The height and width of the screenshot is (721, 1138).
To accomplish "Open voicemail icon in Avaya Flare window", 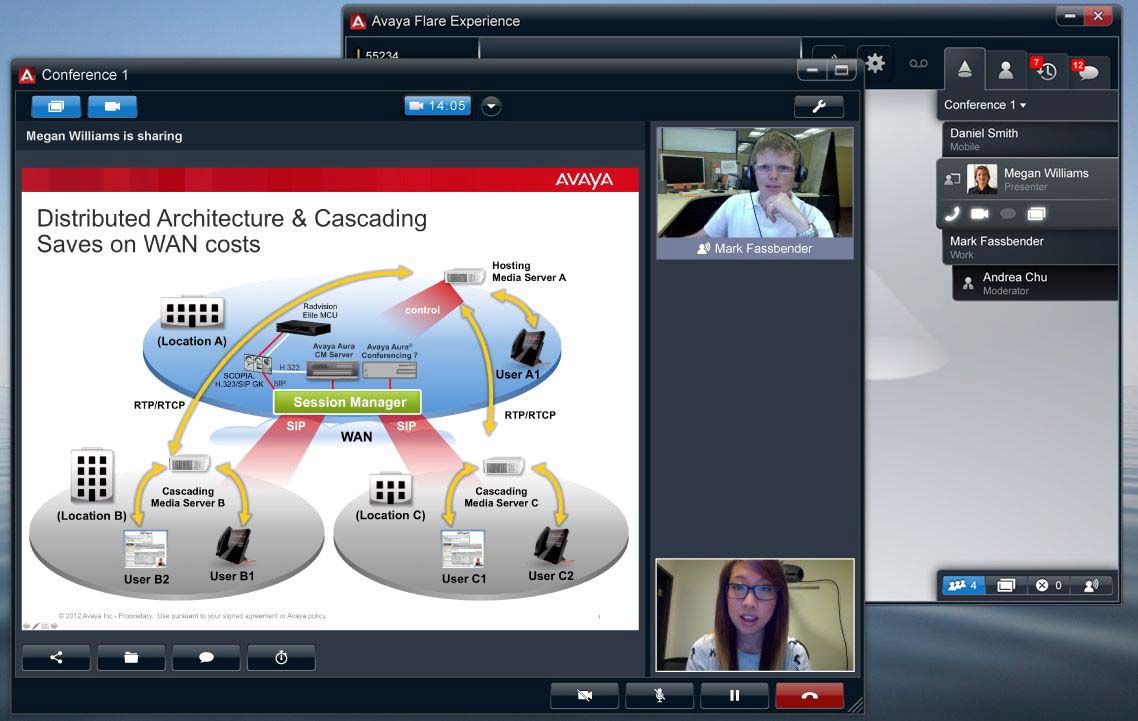I will [x=919, y=64].
